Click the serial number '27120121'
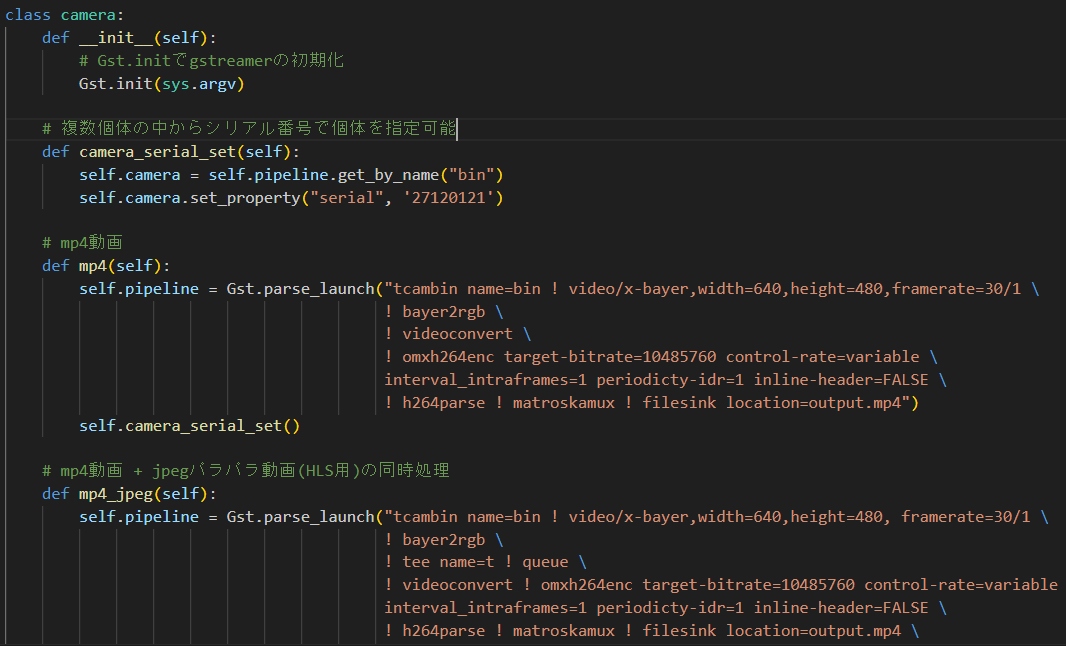 [448, 198]
